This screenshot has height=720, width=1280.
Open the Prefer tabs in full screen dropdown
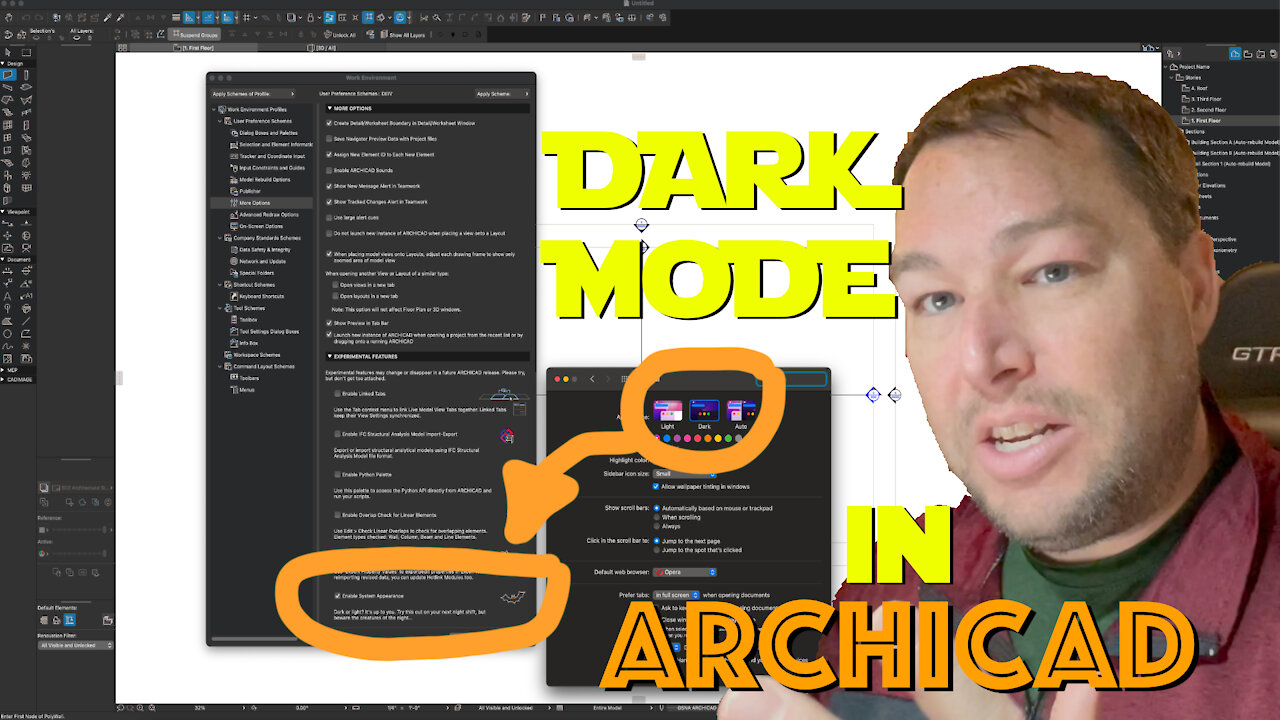pyautogui.click(x=677, y=595)
